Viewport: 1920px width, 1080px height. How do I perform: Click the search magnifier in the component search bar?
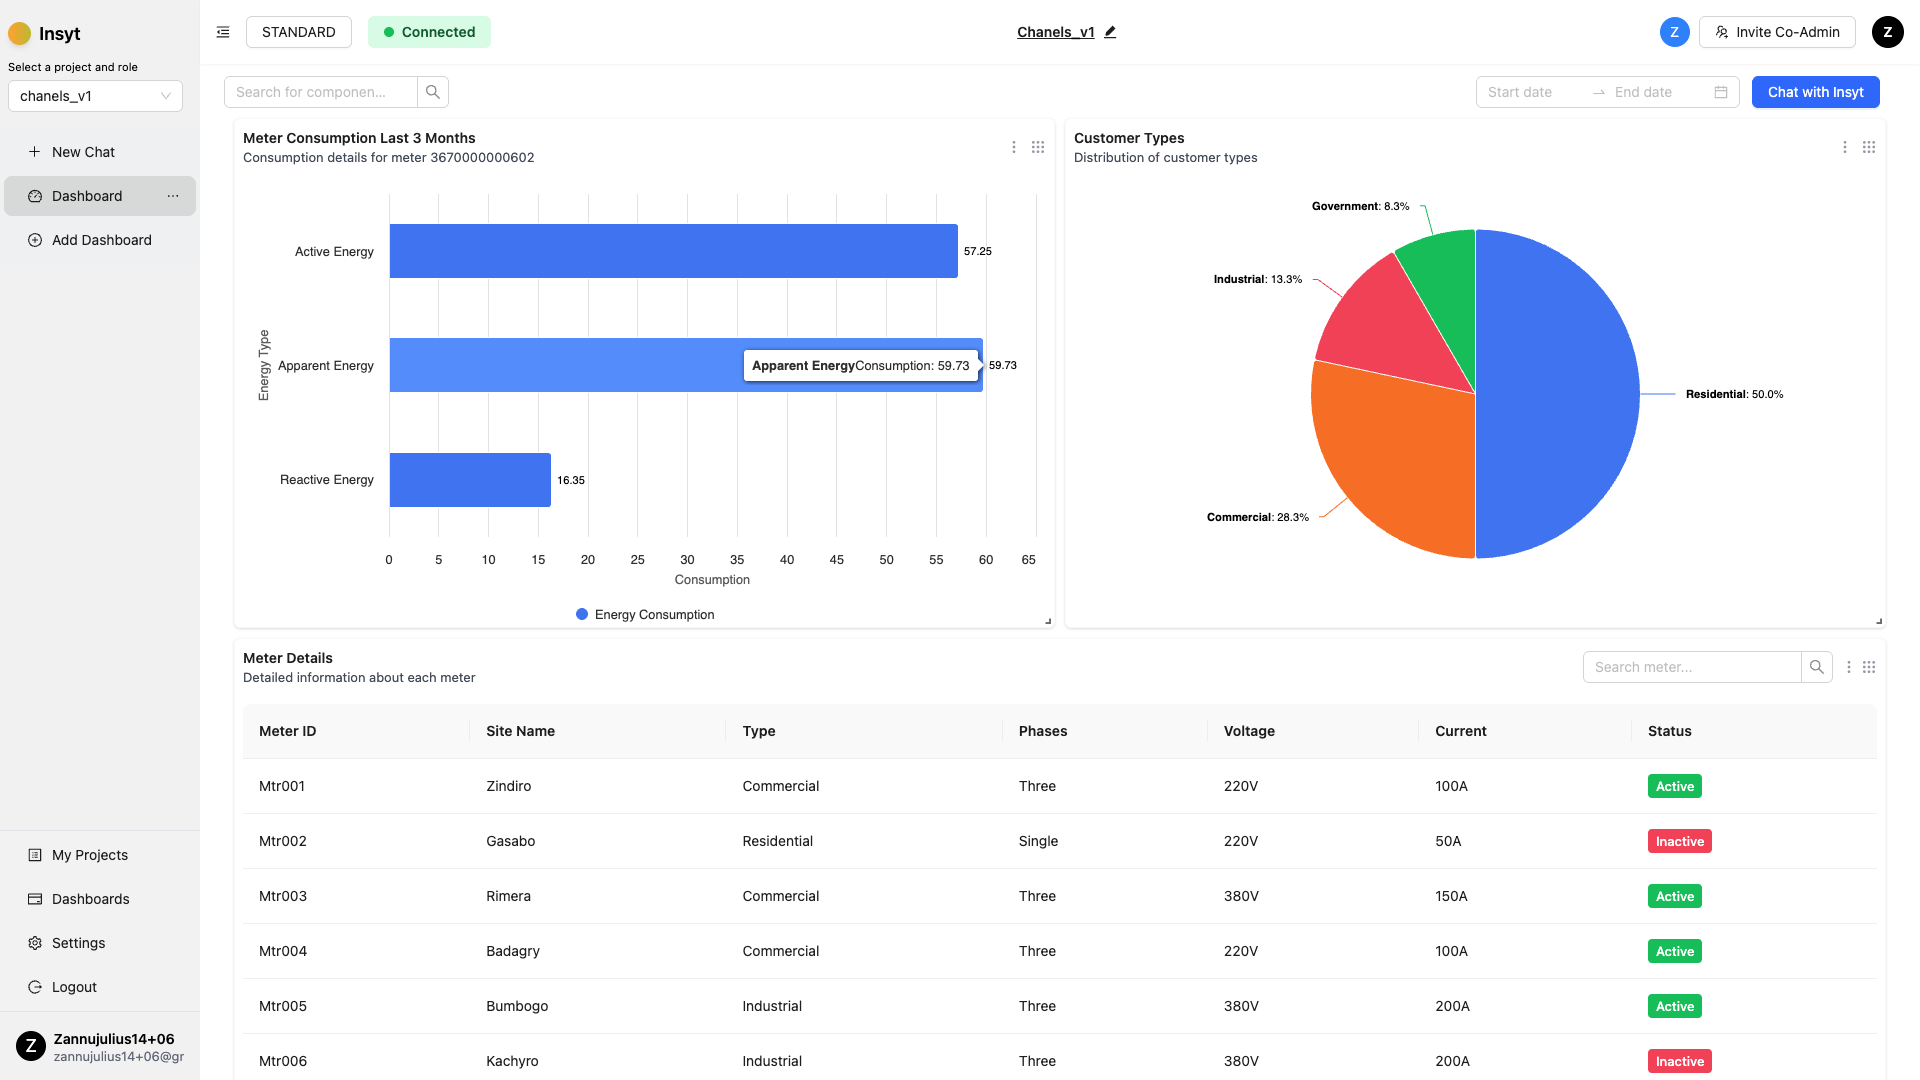tap(432, 91)
